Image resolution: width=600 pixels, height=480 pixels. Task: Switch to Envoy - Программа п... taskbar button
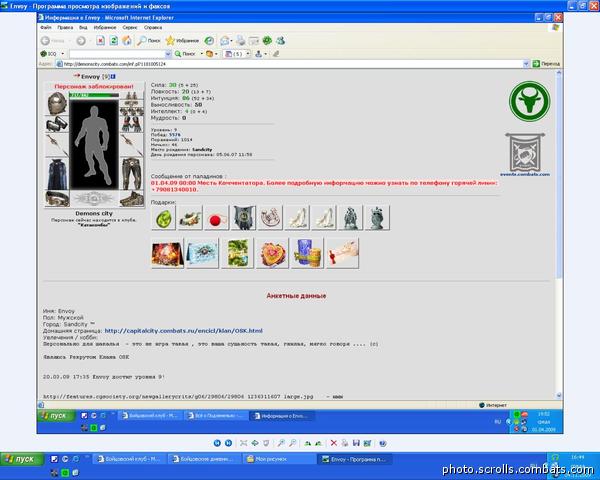coord(355,459)
